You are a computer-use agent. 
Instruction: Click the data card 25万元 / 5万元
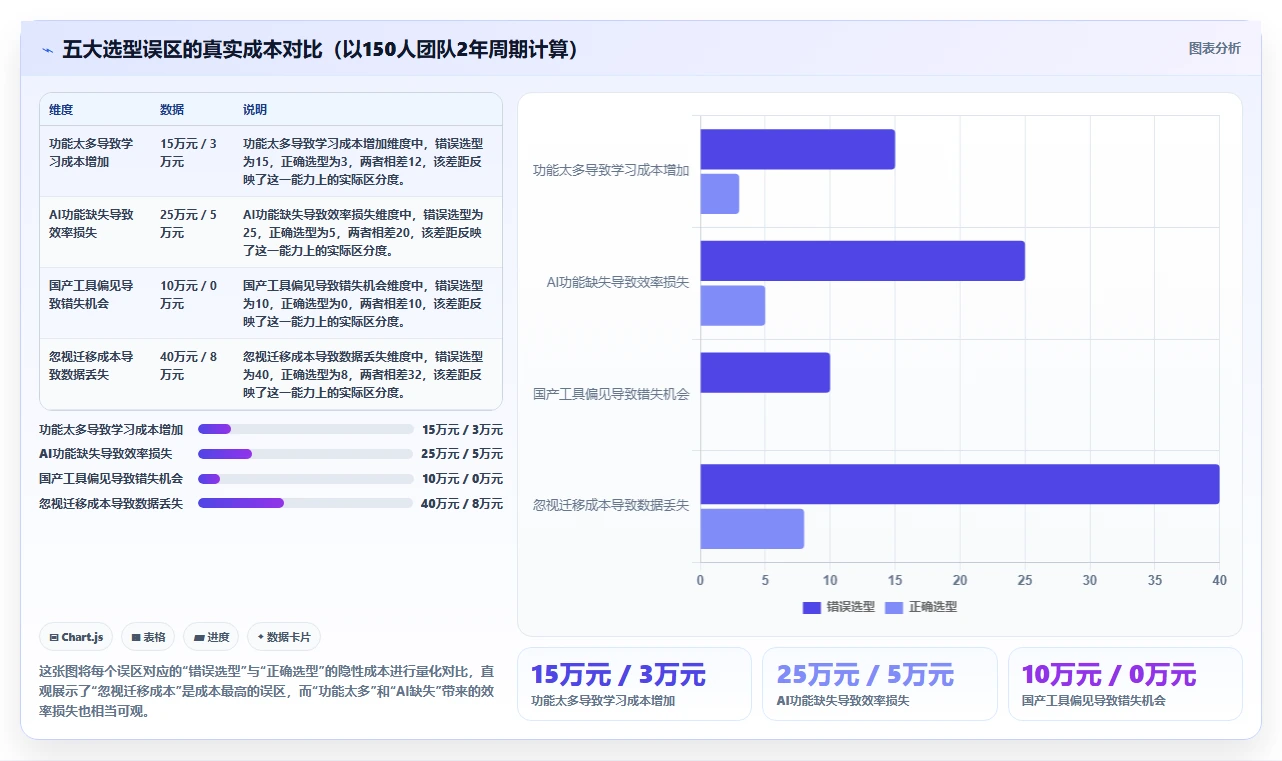tap(879, 684)
